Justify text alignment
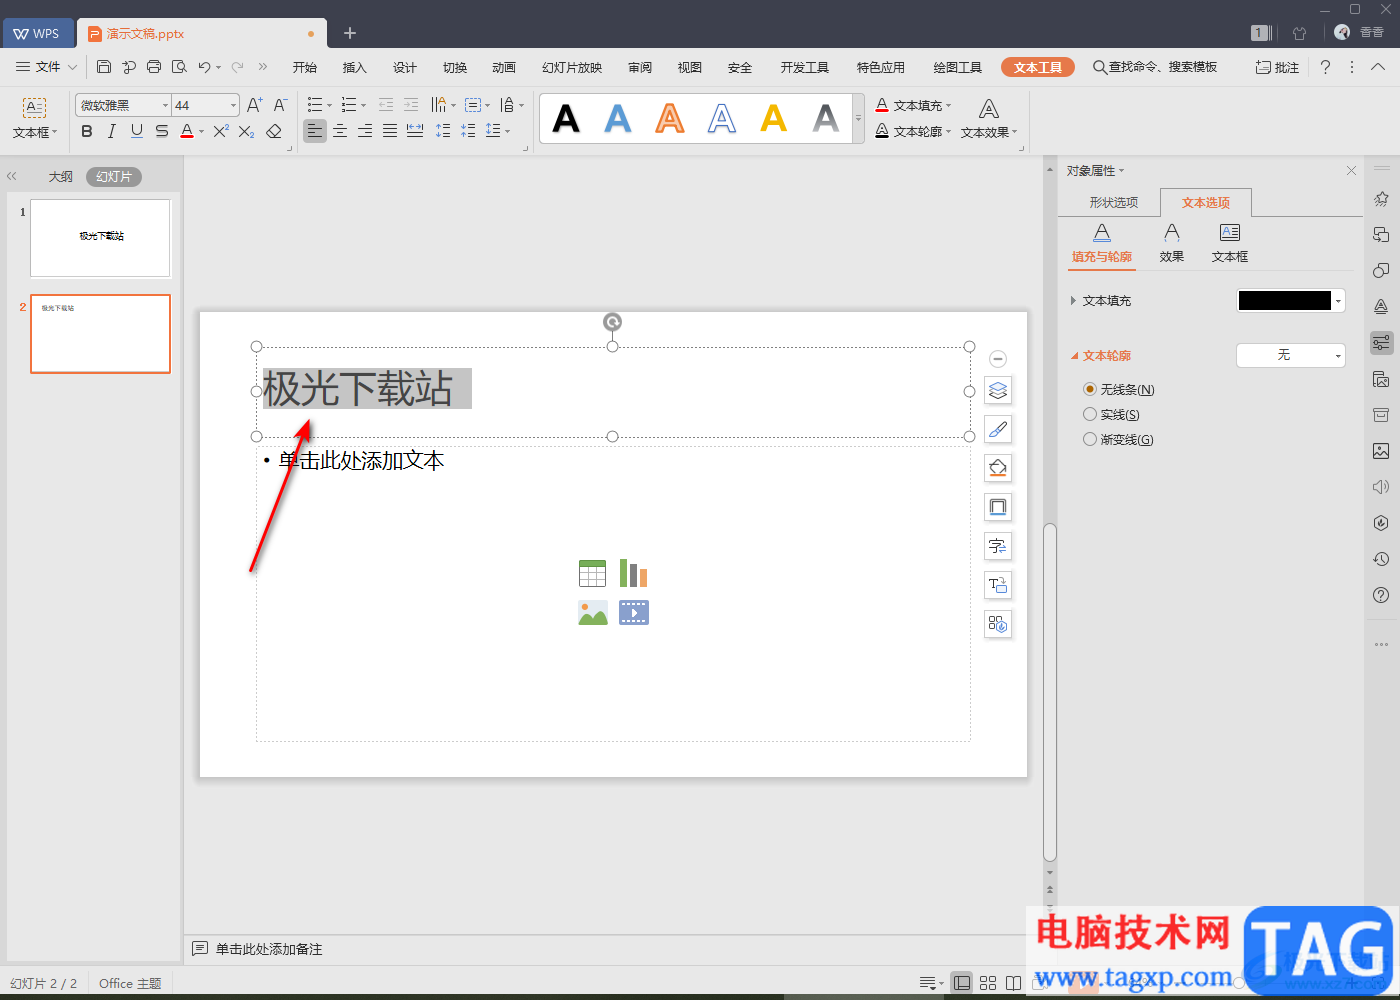1400x1000 pixels. (x=390, y=131)
